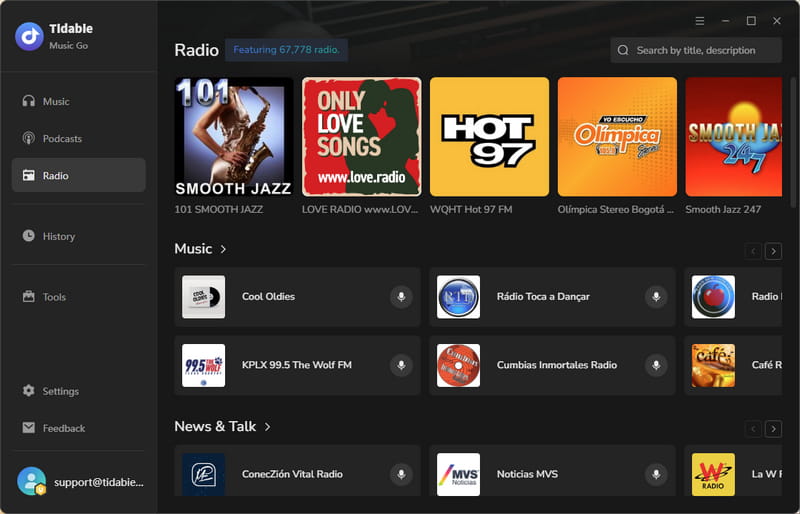This screenshot has width=800, height=514.
Task: Select the Radio sidebar item
Action: pos(79,175)
